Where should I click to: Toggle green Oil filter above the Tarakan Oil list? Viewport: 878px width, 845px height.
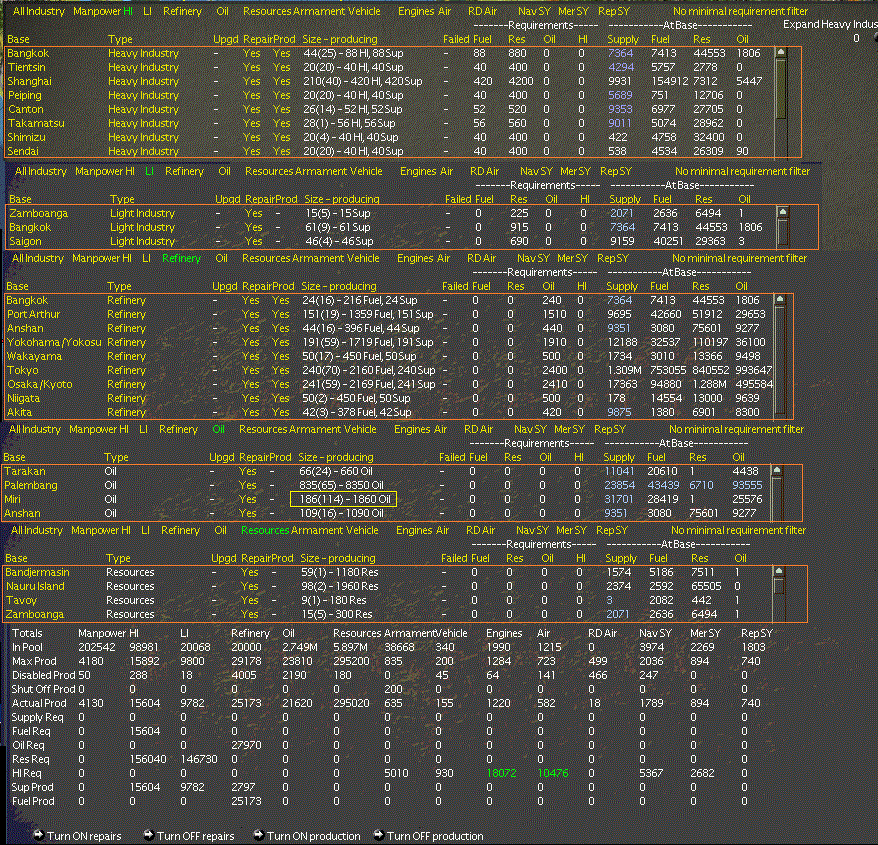tap(218, 429)
